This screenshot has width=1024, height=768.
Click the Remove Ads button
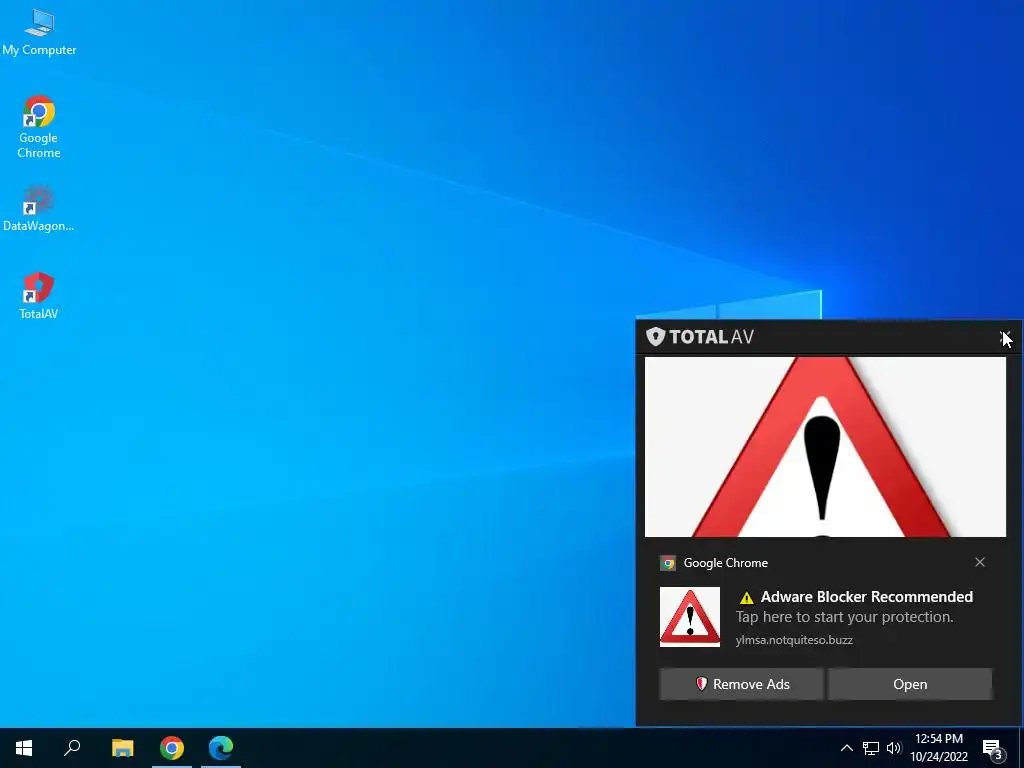741,684
